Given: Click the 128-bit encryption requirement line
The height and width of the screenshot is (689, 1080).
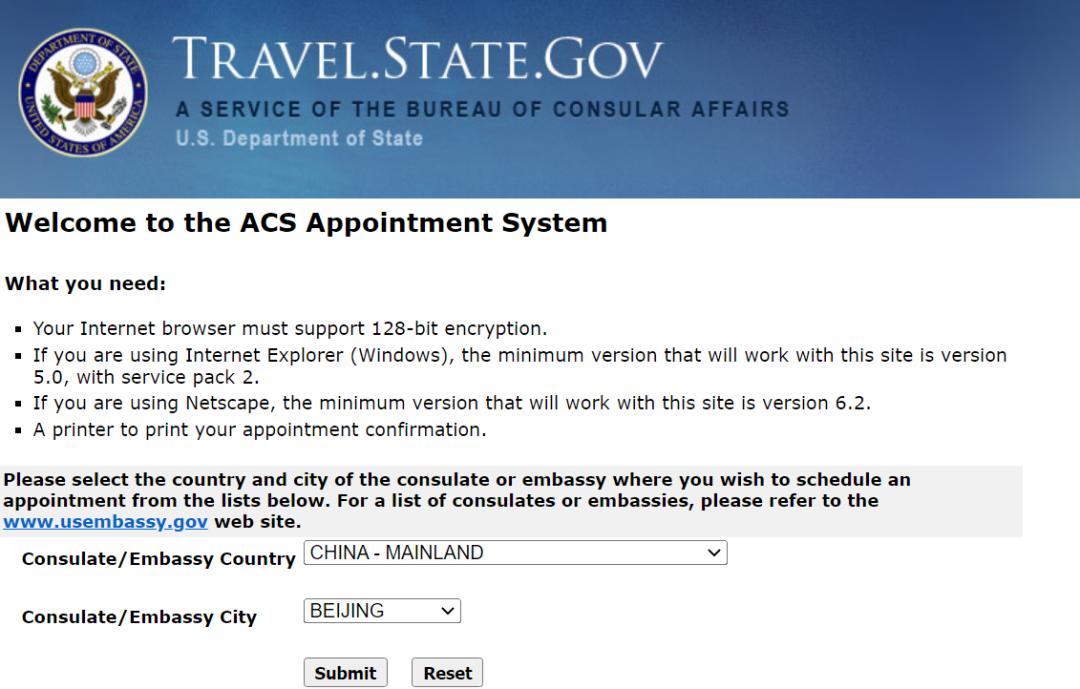Looking at the screenshot, I should [x=290, y=328].
